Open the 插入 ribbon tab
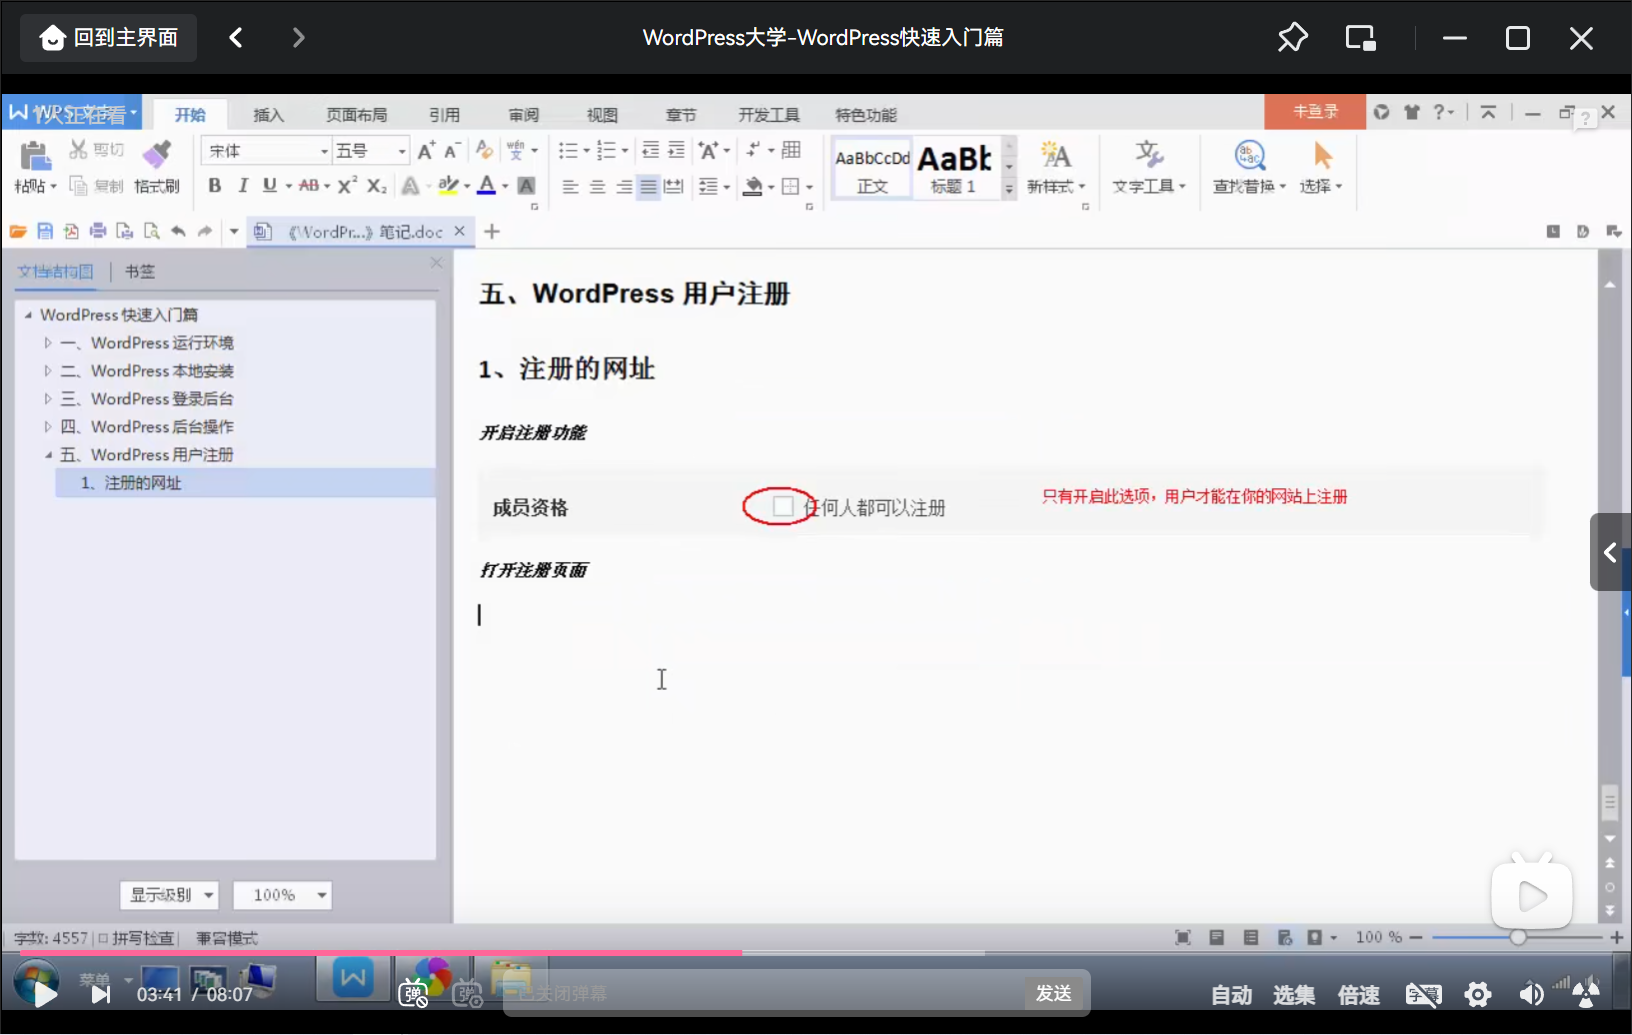Viewport: 1632px width, 1035px height. pos(268,115)
